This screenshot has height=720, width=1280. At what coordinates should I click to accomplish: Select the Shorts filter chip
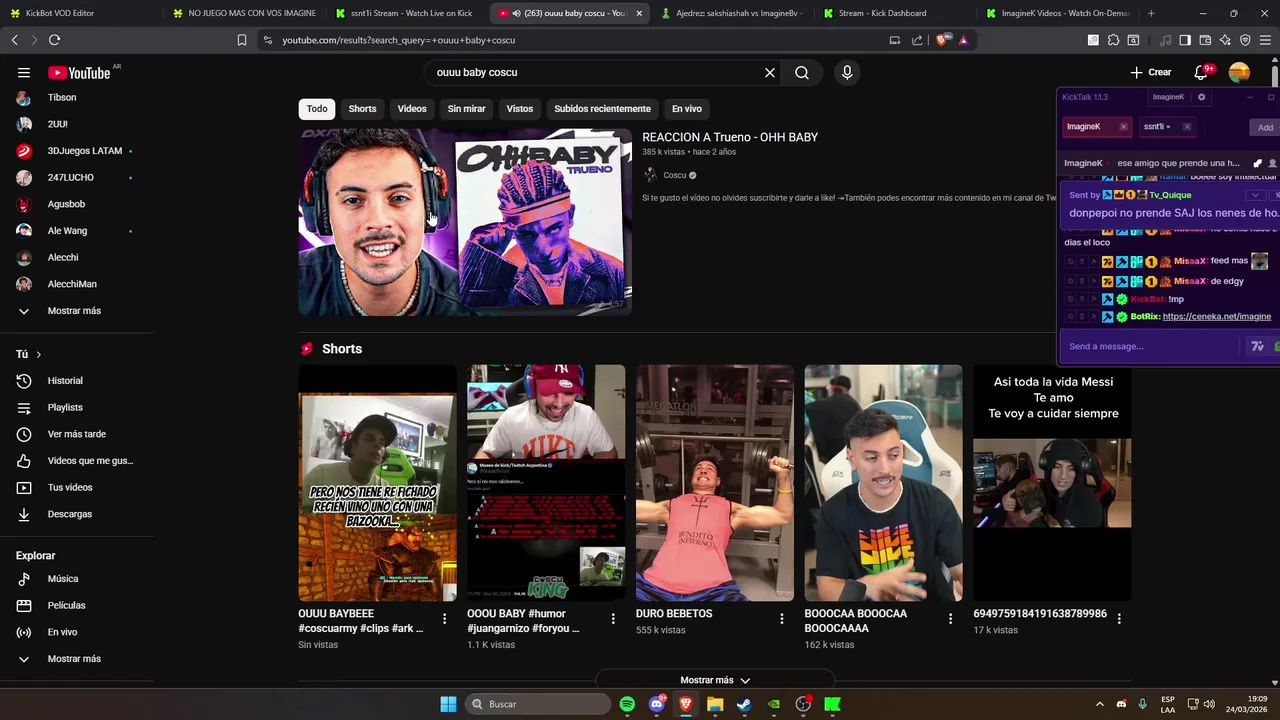[362, 109]
